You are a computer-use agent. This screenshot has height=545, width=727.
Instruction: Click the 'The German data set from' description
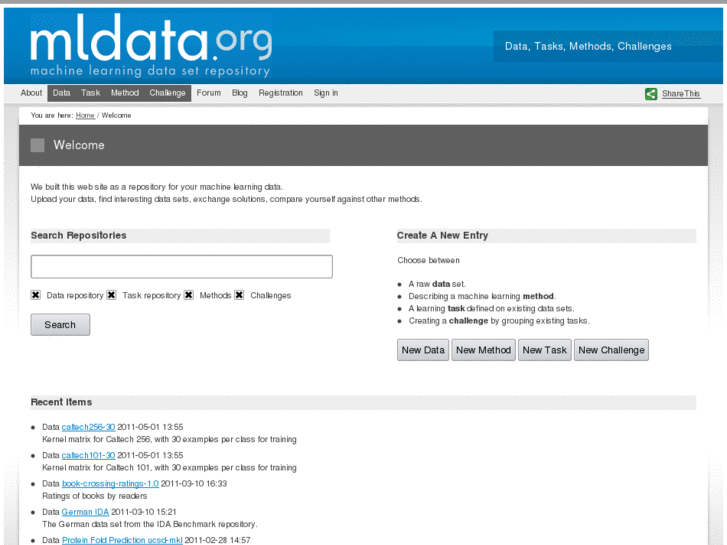150,524
